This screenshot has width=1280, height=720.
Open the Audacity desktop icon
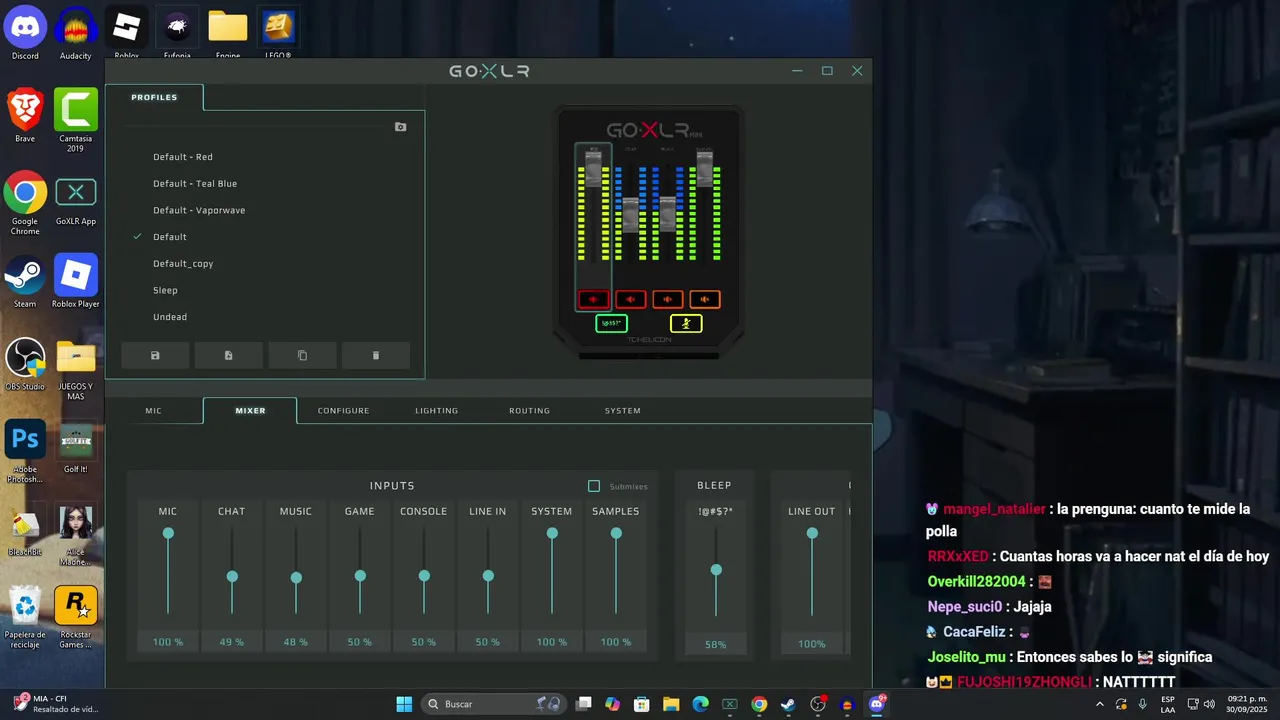click(x=75, y=33)
